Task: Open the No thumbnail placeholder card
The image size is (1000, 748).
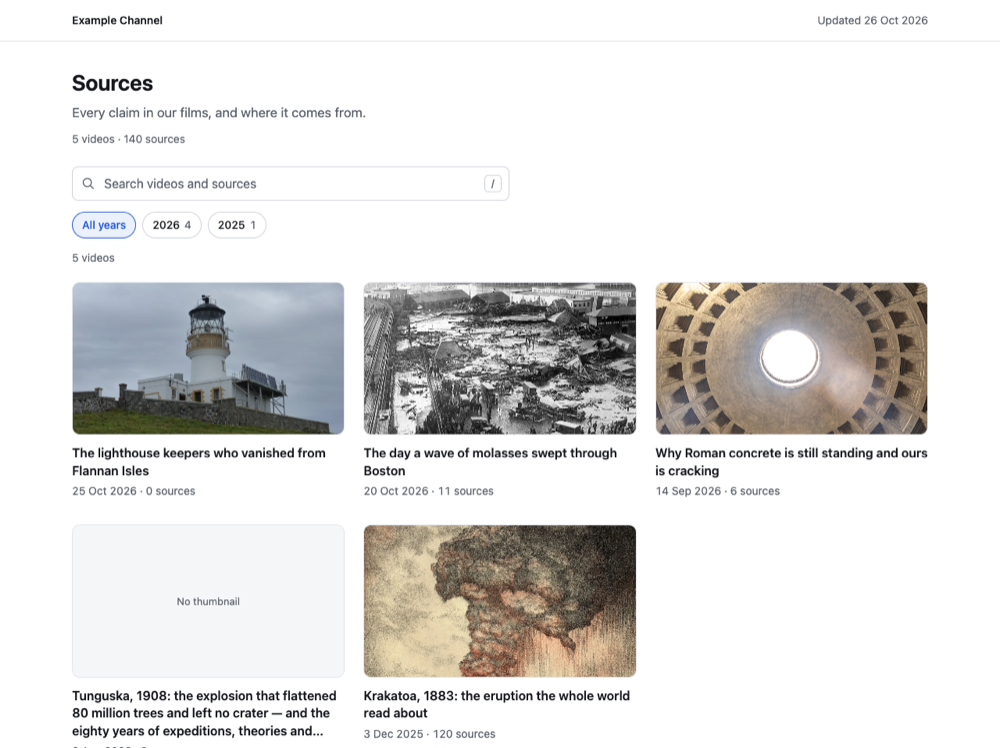Action: pyautogui.click(x=208, y=601)
